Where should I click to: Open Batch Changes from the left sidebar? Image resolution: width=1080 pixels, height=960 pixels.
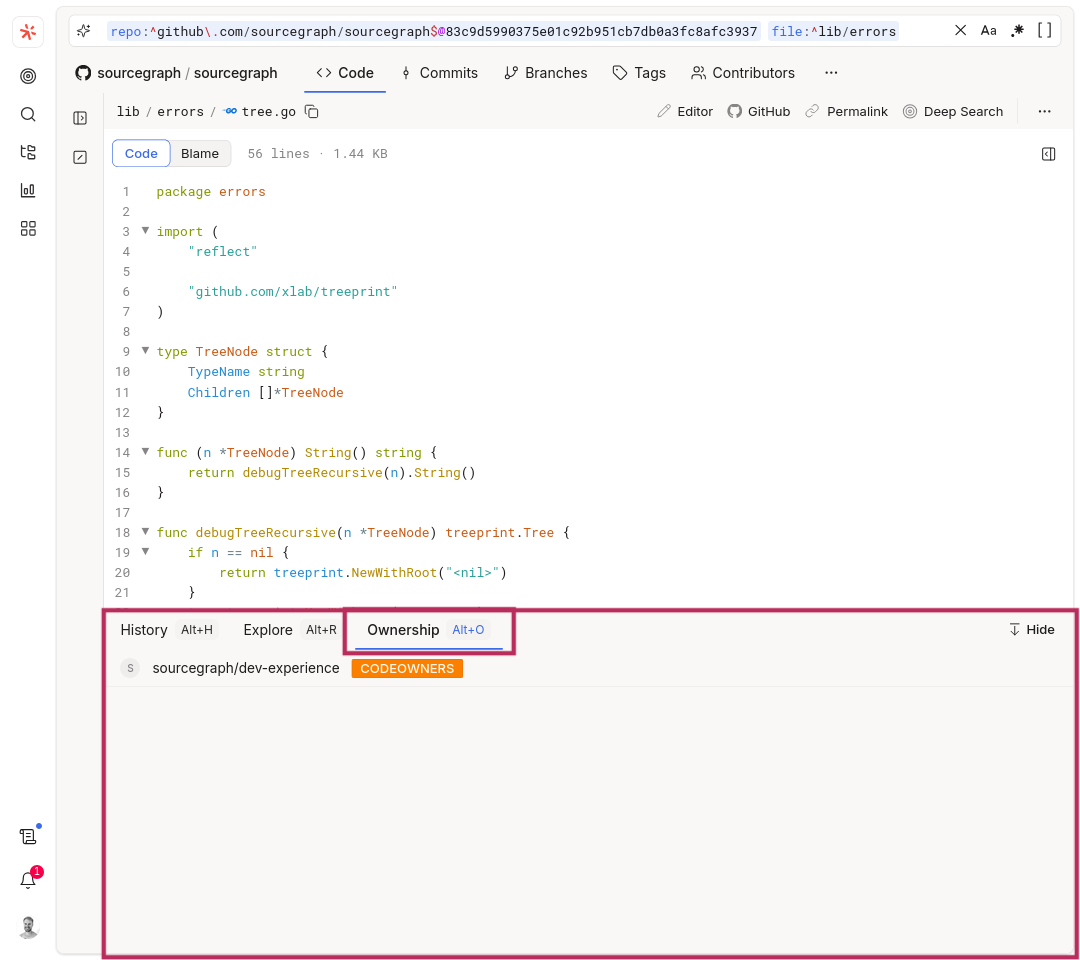pyautogui.click(x=27, y=152)
